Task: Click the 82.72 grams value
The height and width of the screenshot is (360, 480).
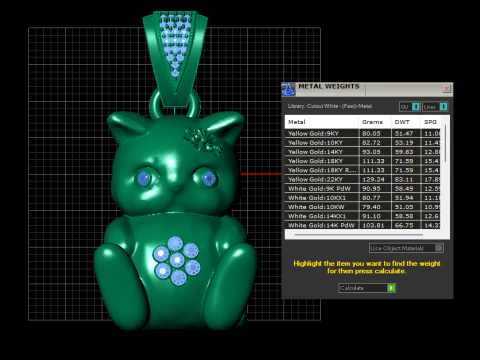Action: pos(371,143)
